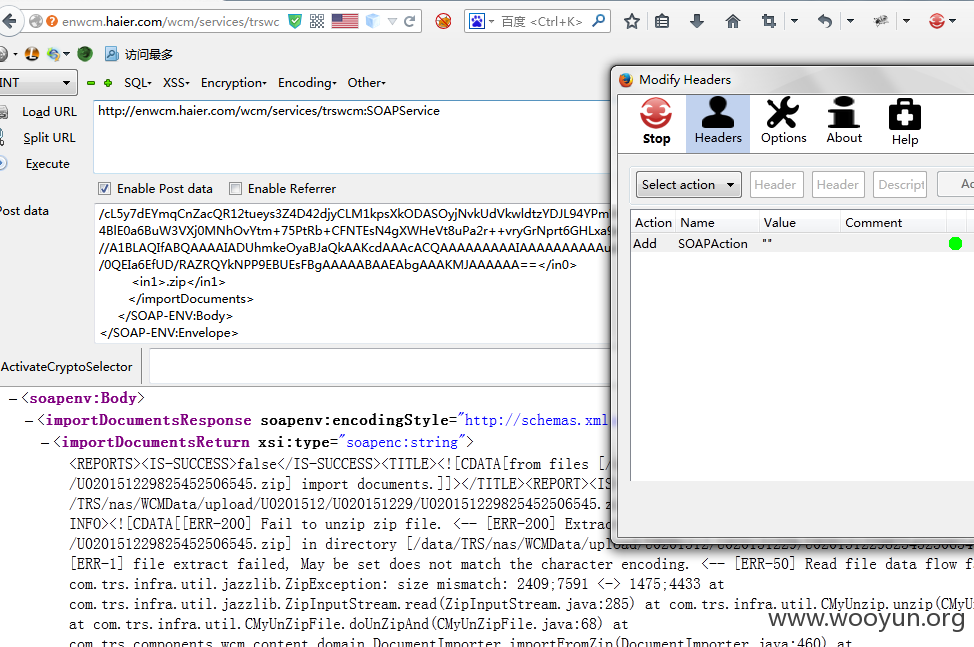Screen dimensions: 974x647
Task: Collapse the soapenv:Body XML node
Action: click(x=12, y=399)
